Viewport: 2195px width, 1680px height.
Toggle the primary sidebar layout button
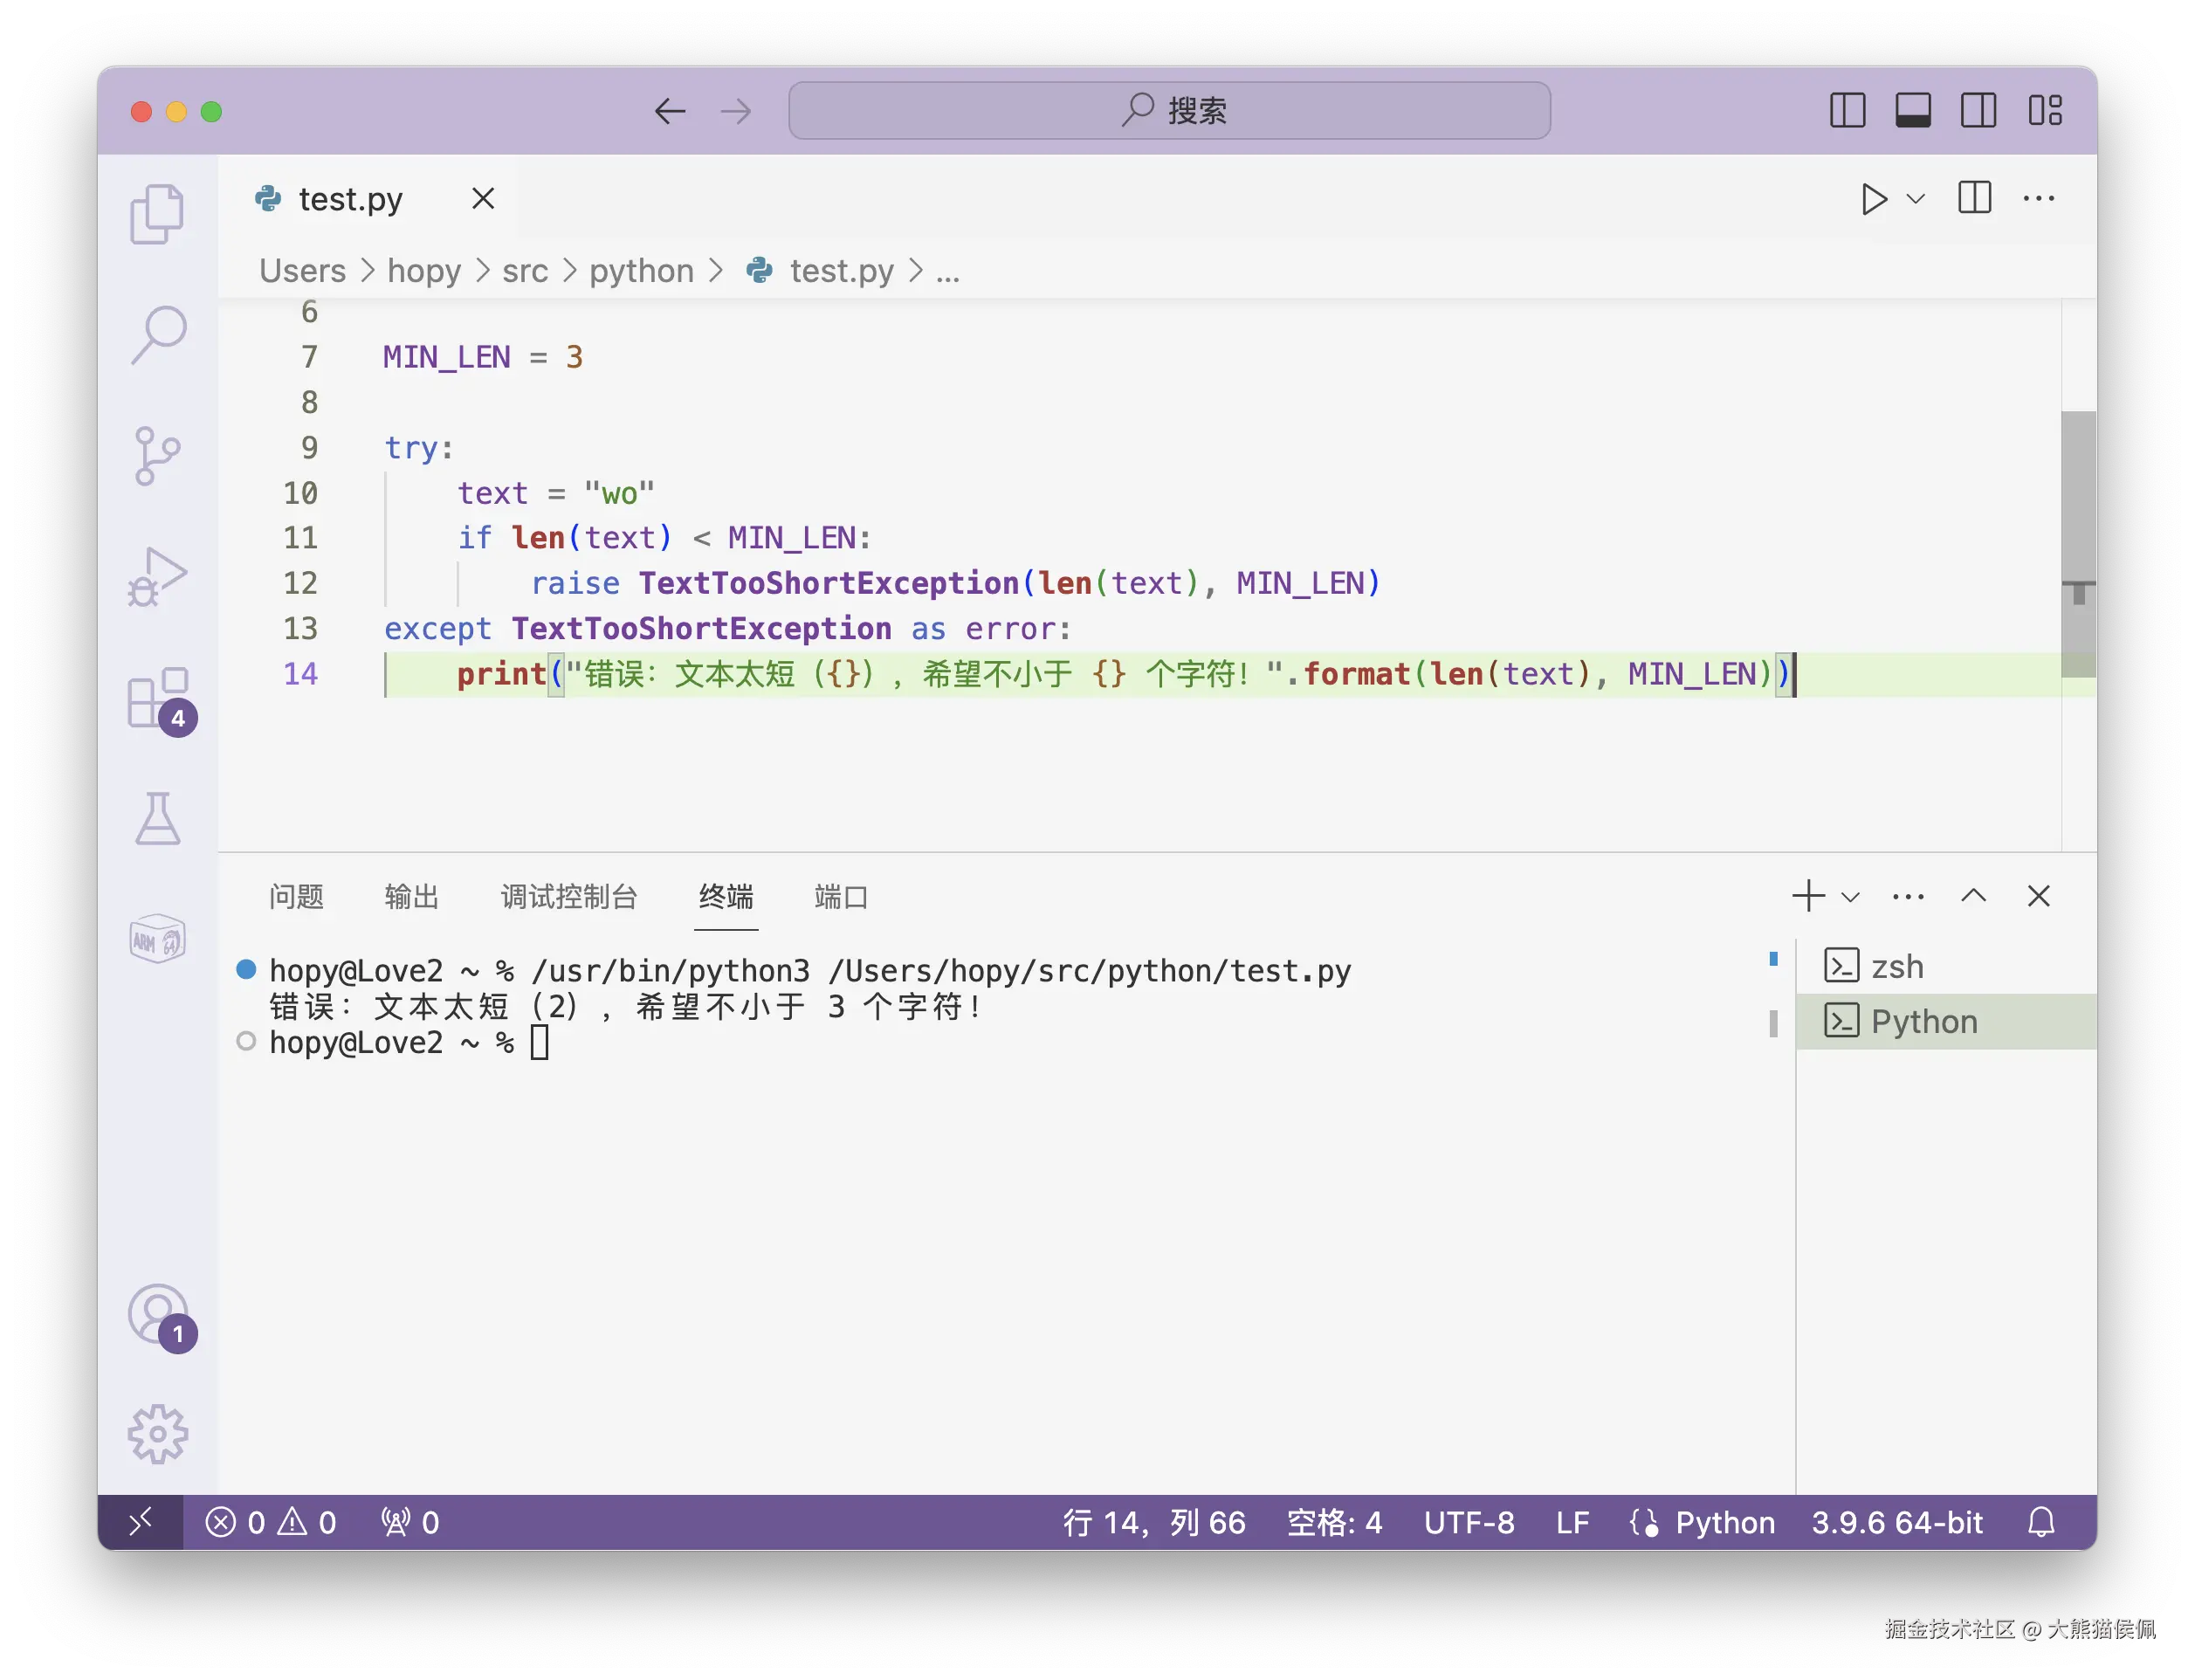[x=1847, y=110]
